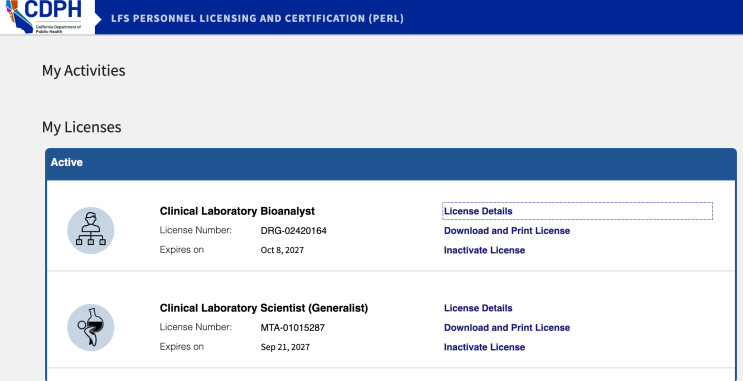743x381 pixels.
Task: Click the Scientist license Expires on label
Action: point(181,346)
